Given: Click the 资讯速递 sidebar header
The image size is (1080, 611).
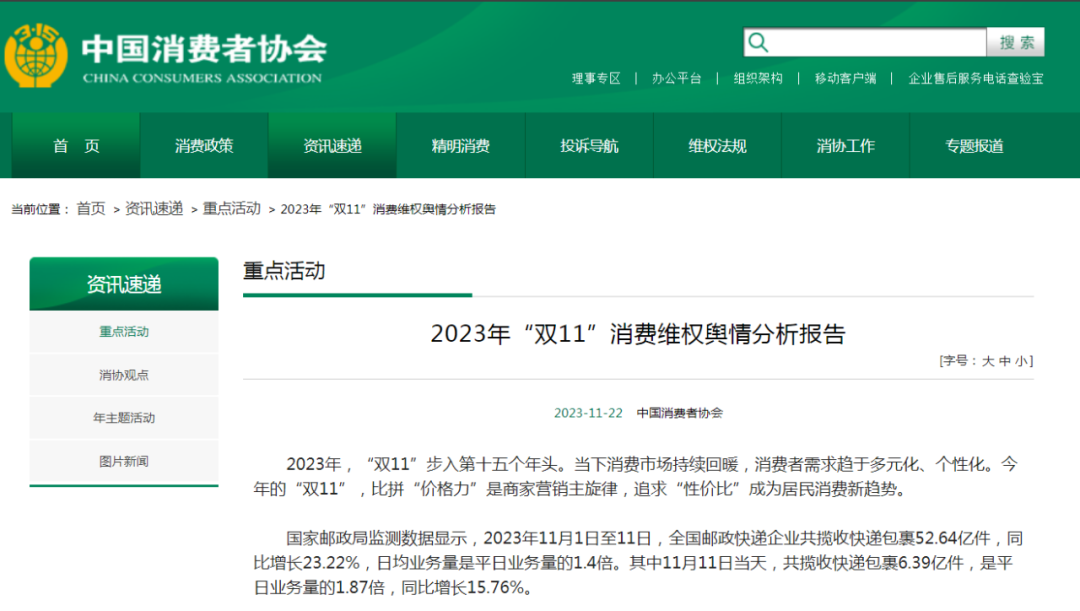Looking at the screenshot, I should click(124, 284).
